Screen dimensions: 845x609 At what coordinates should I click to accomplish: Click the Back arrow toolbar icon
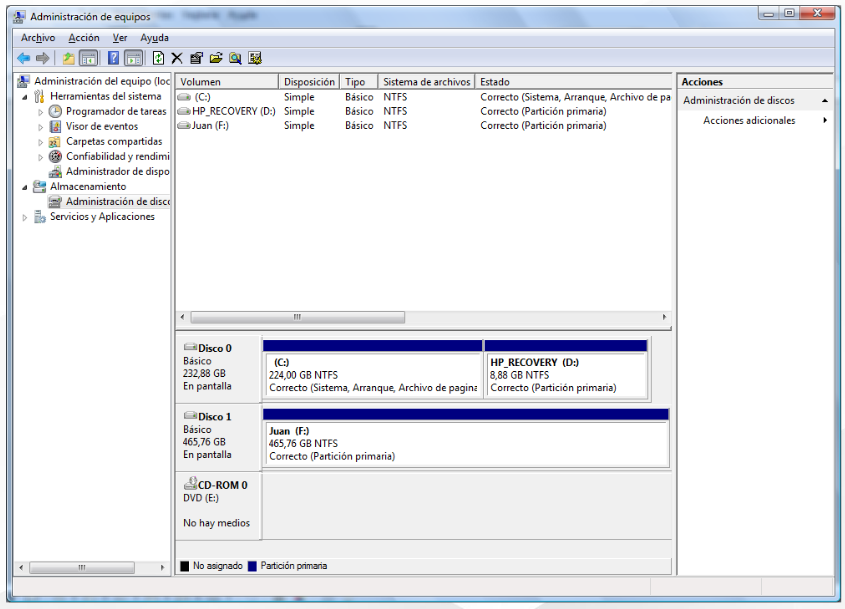click(23, 58)
